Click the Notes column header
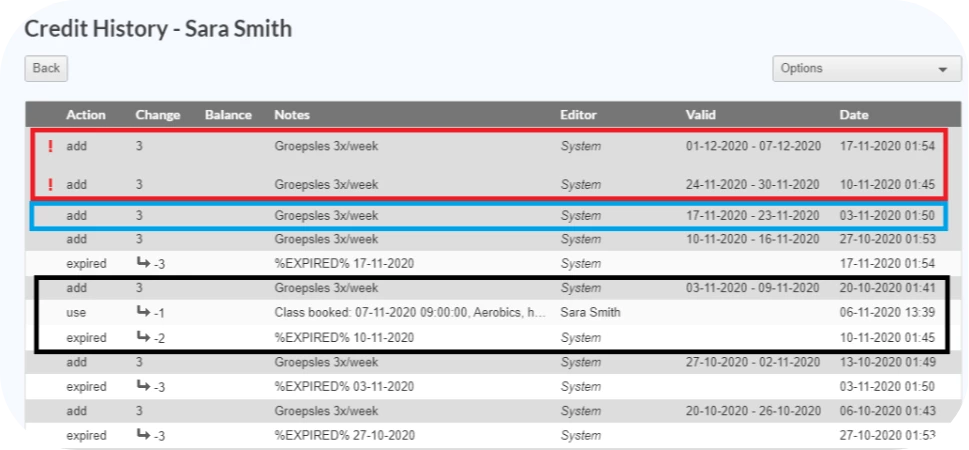Screen dimensions: 969x450 click(292, 115)
